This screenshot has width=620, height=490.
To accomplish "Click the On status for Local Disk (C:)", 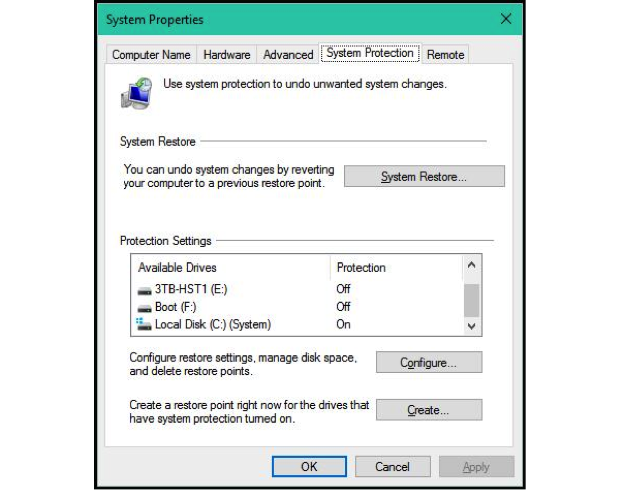I will pos(343,325).
